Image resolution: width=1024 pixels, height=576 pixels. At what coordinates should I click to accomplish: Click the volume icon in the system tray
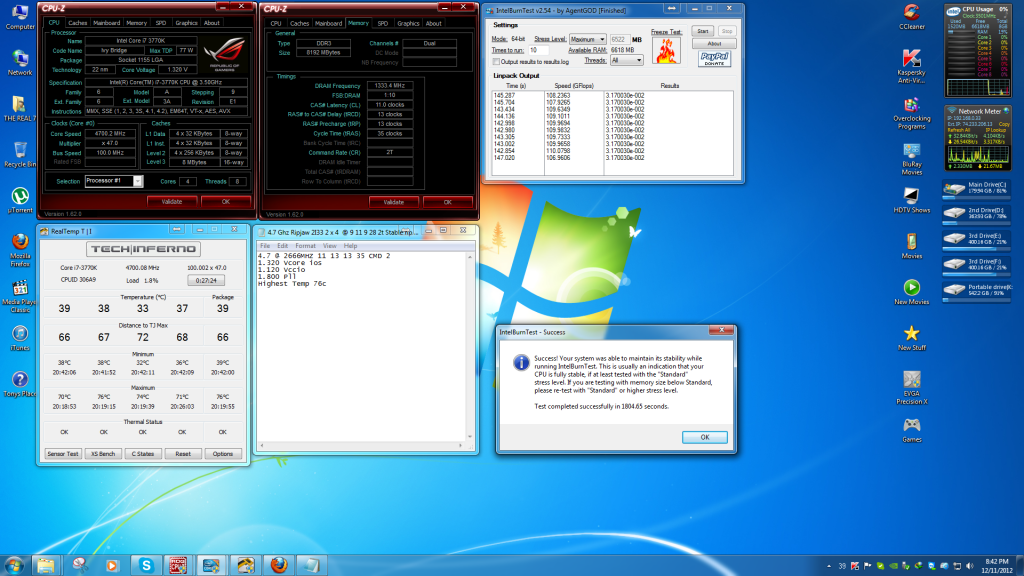(x=969, y=566)
